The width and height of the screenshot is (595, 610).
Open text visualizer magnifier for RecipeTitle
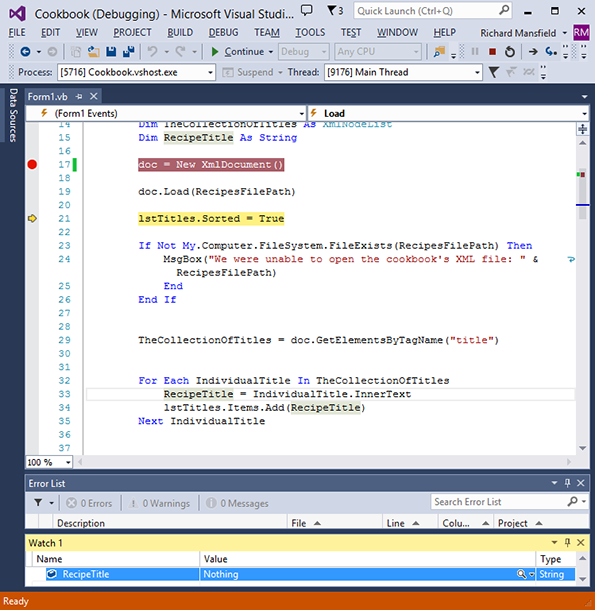521,574
